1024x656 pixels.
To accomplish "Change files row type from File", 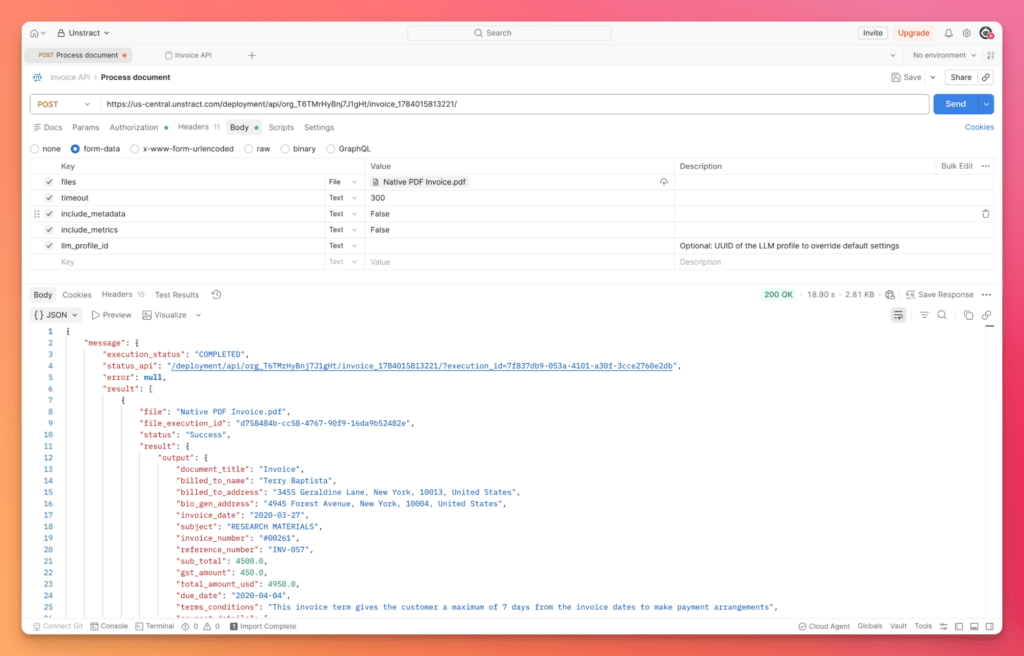I will point(343,182).
